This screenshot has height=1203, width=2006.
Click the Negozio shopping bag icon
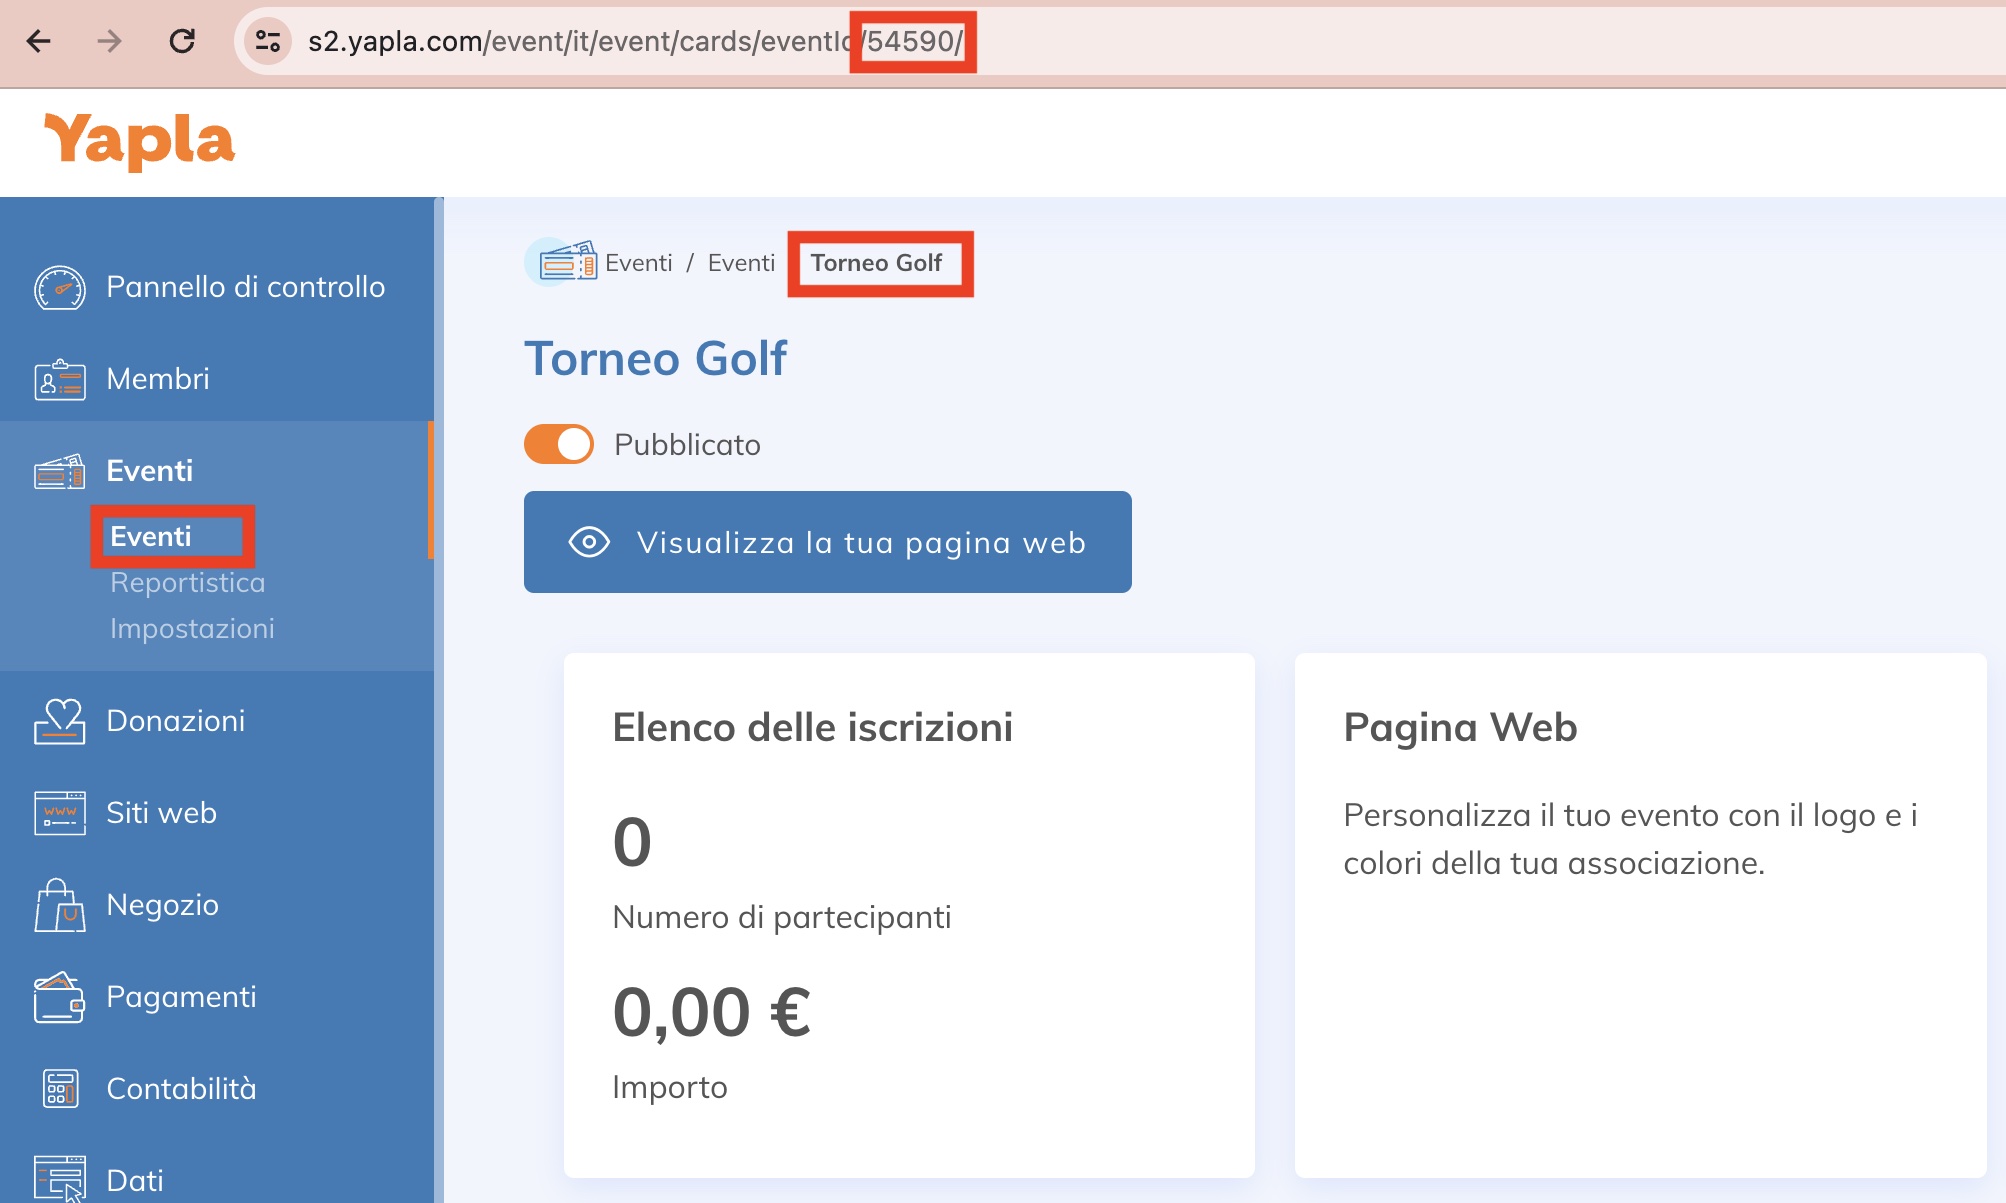click(60, 905)
